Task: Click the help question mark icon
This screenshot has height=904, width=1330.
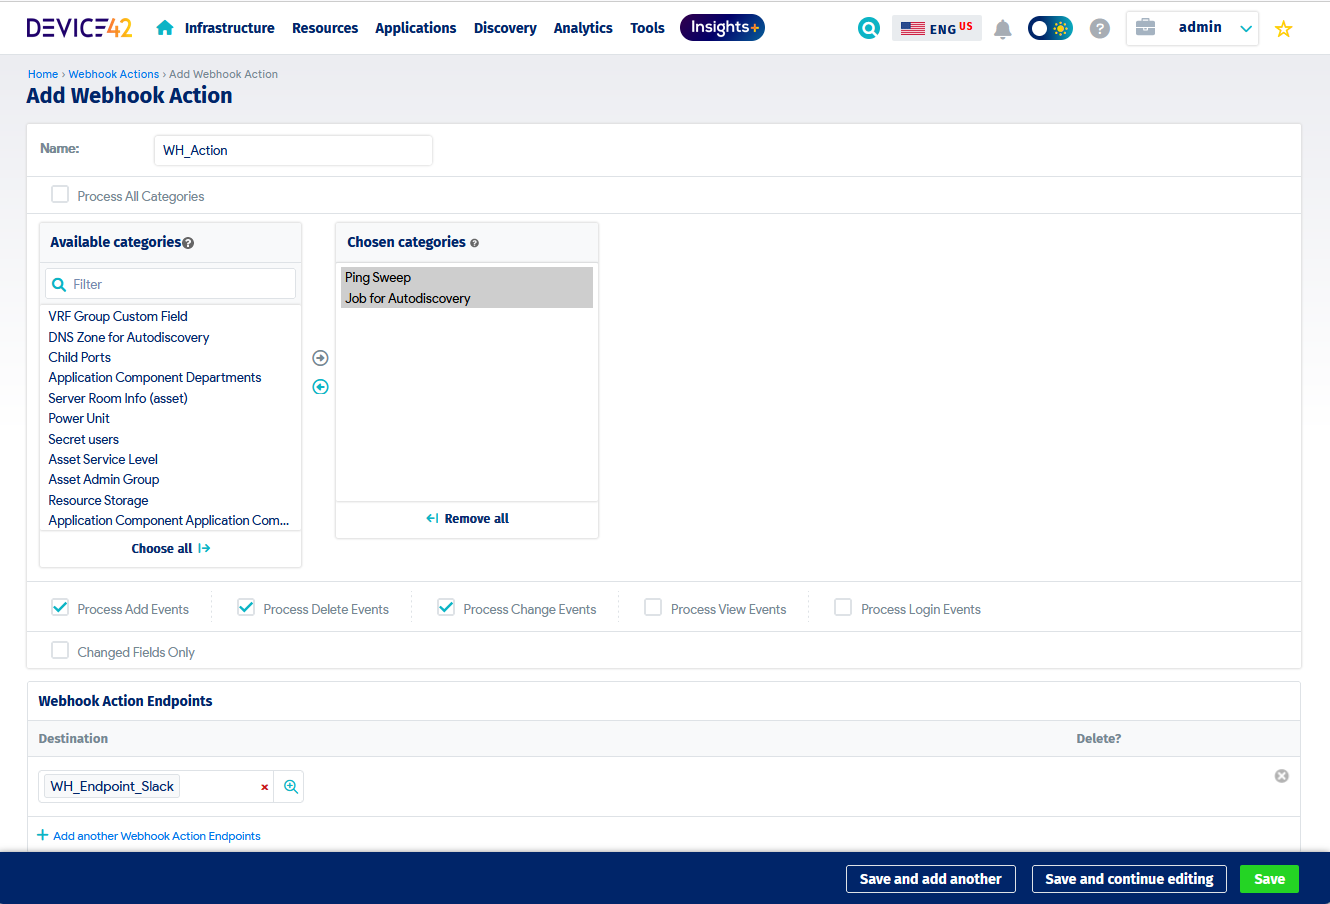Action: (1099, 29)
